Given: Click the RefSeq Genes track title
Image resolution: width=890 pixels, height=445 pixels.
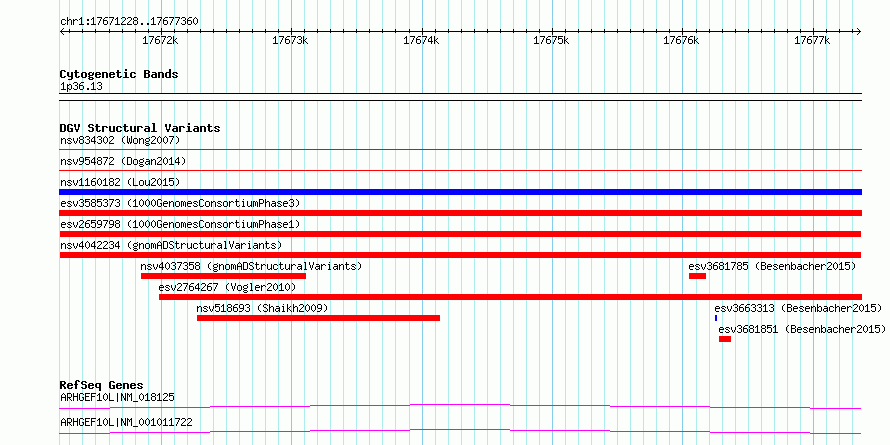Looking at the screenshot, I should (x=102, y=385).
